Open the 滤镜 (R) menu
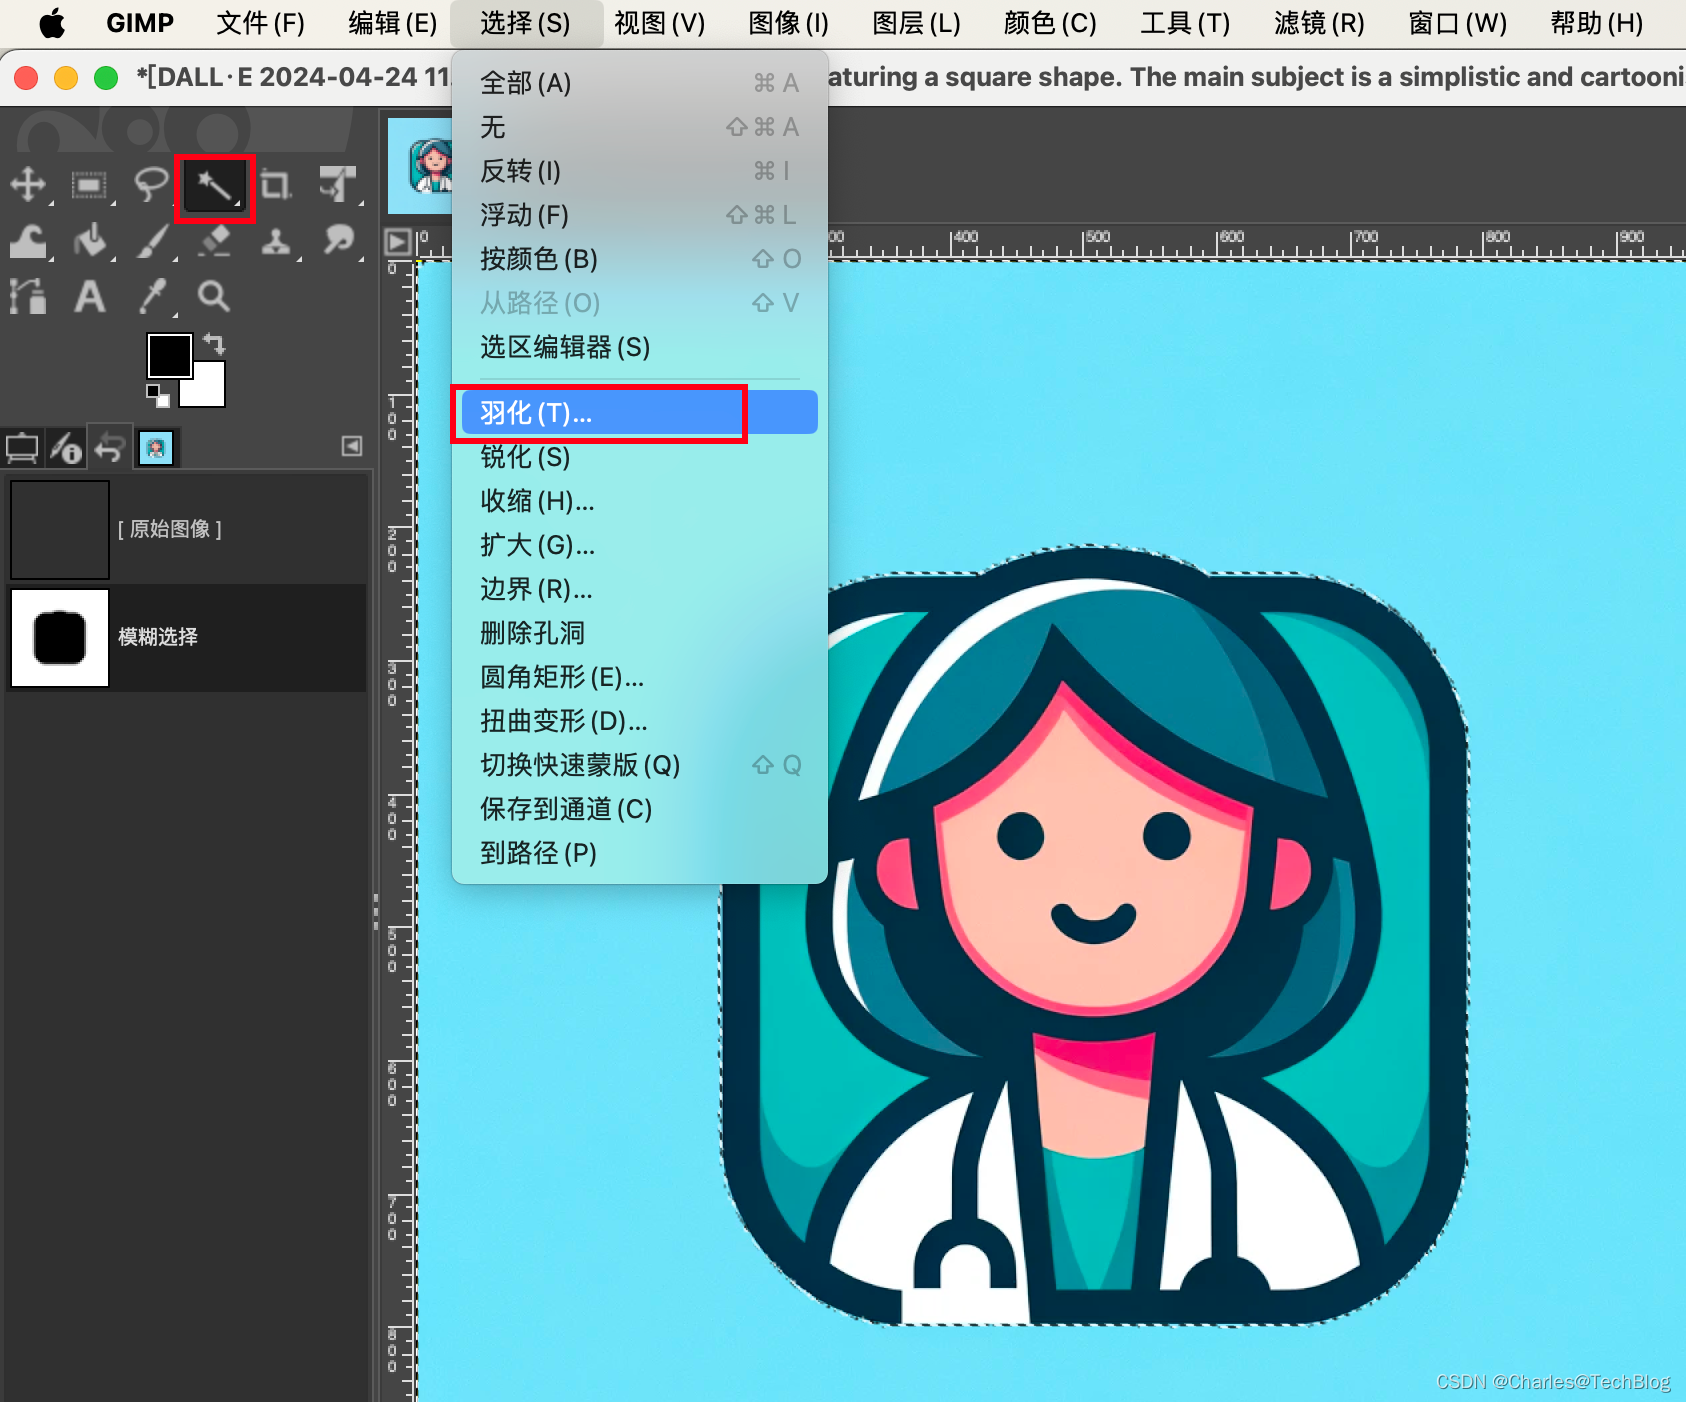1686x1402 pixels. click(x=1320, y=23)
